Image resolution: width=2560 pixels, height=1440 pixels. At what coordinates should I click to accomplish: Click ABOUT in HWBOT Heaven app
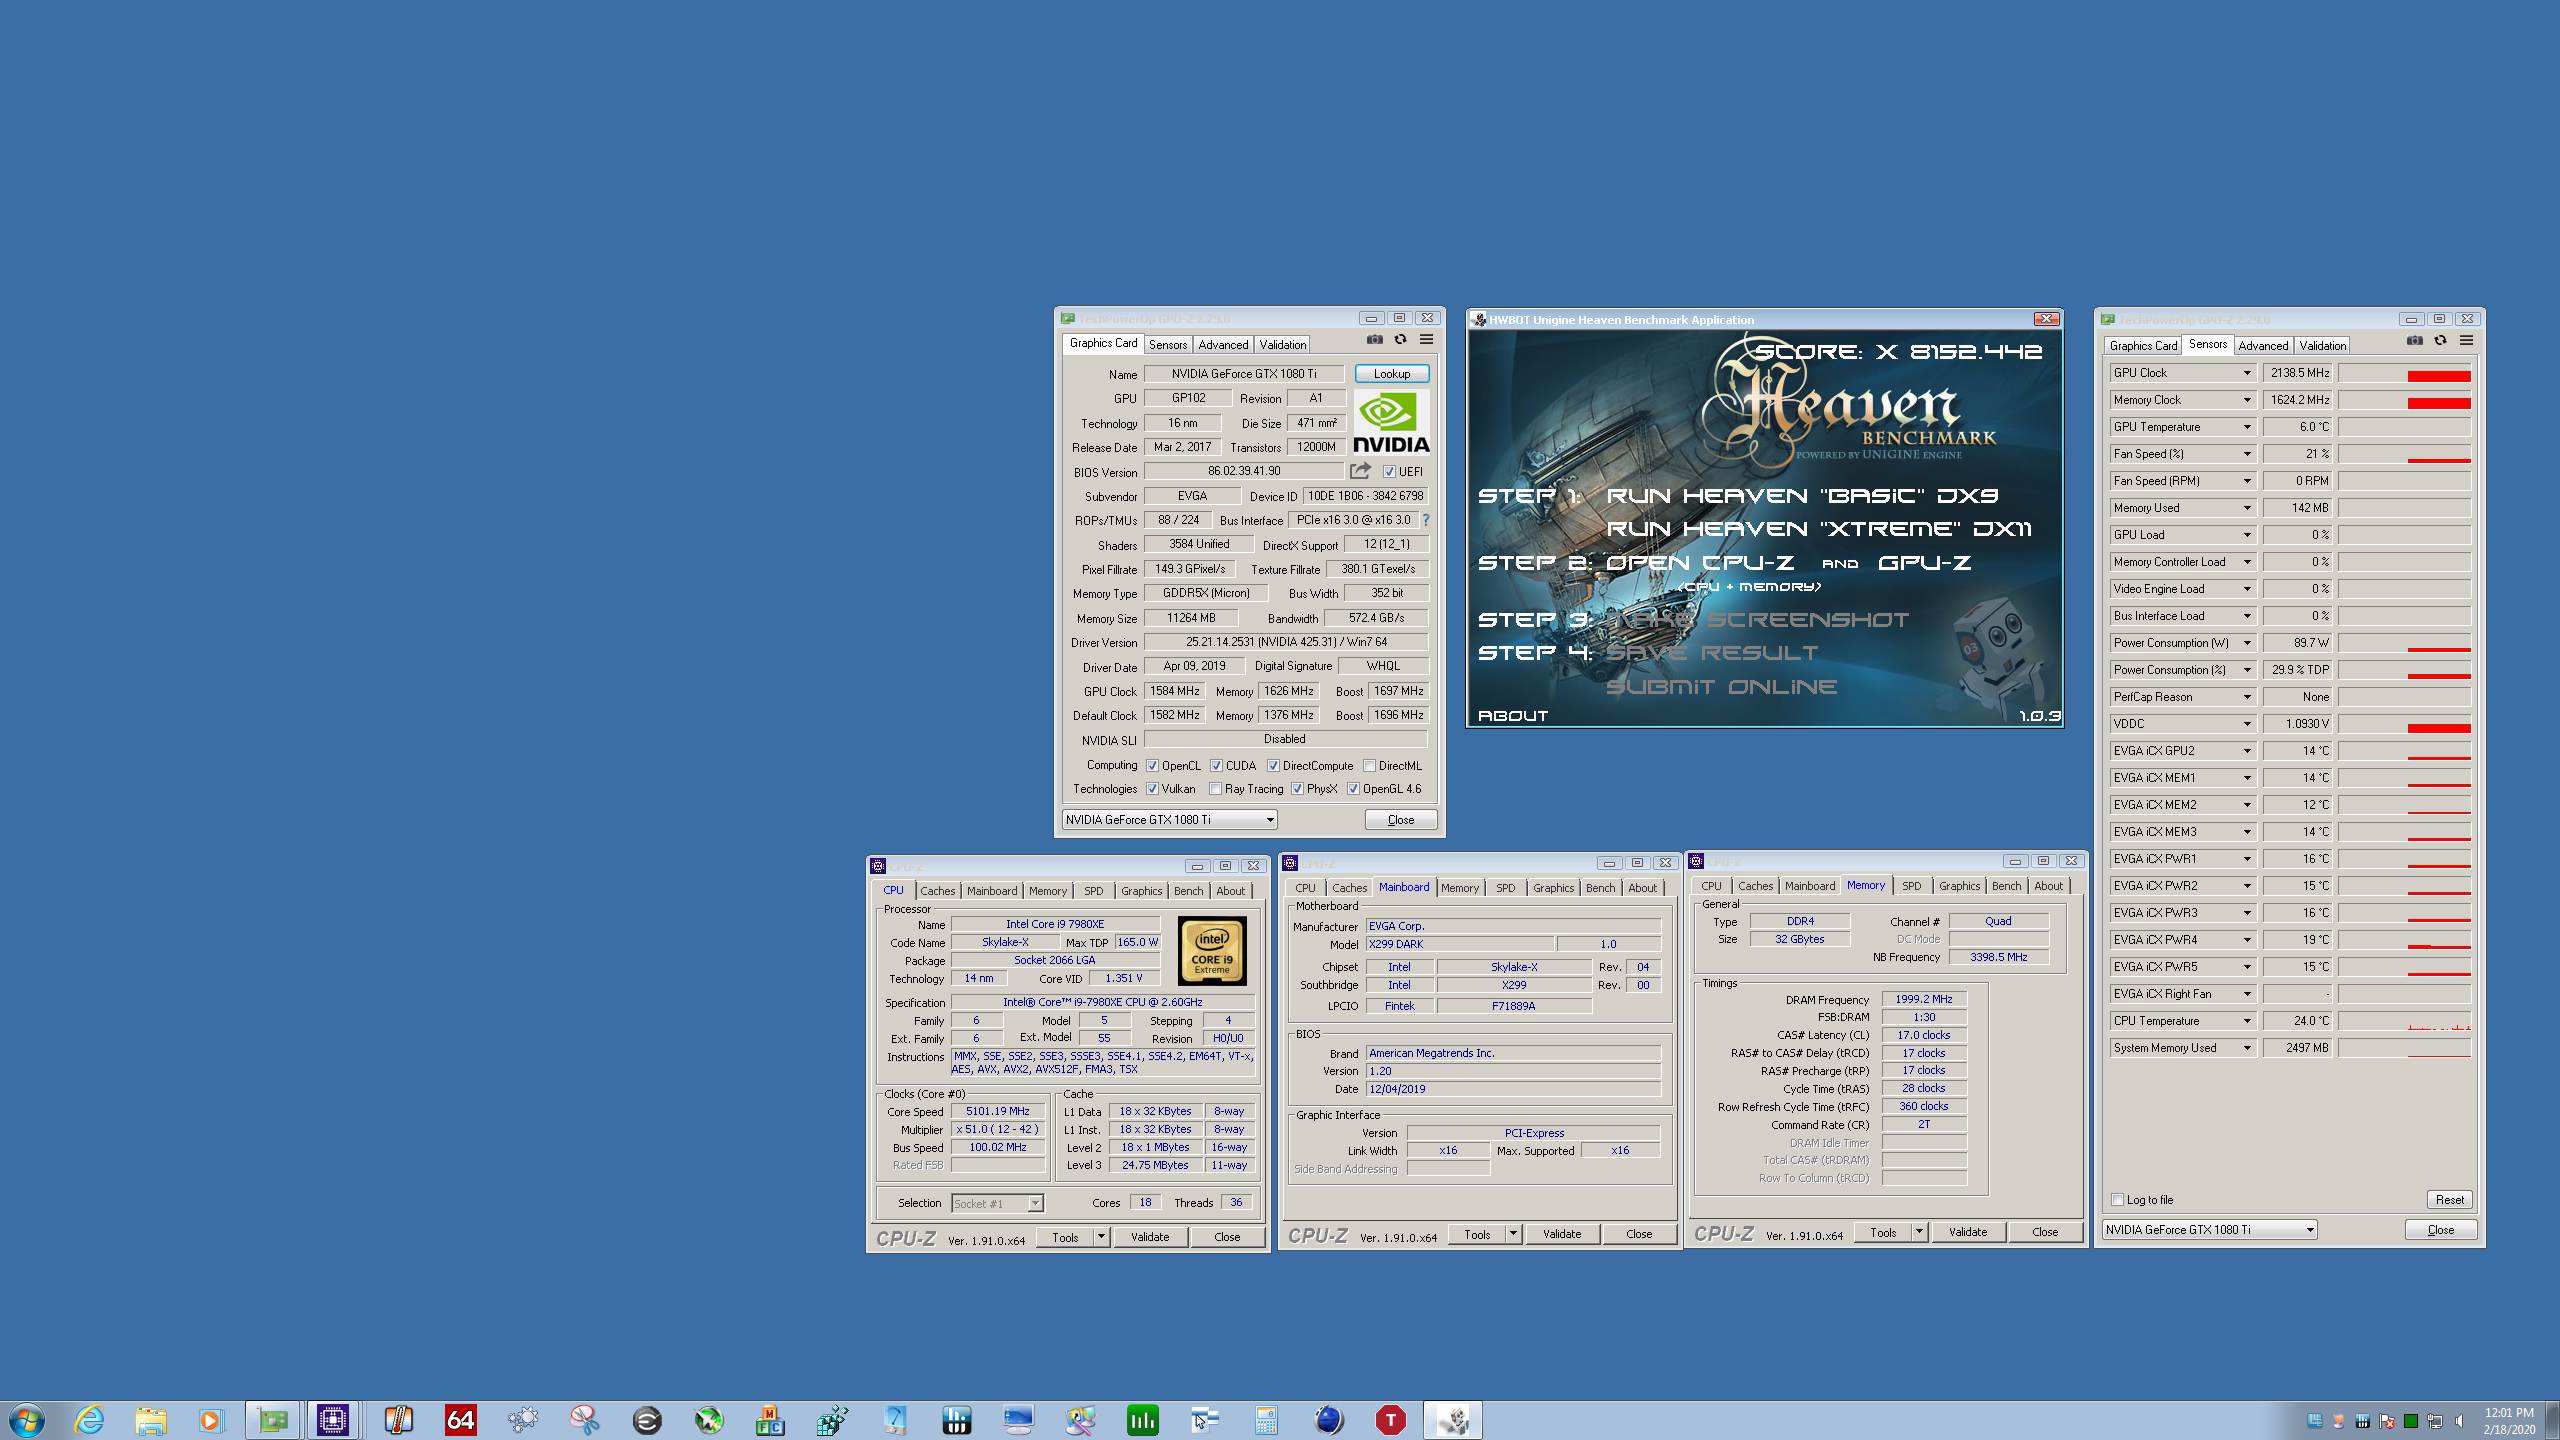click(x=1513, y=716)
